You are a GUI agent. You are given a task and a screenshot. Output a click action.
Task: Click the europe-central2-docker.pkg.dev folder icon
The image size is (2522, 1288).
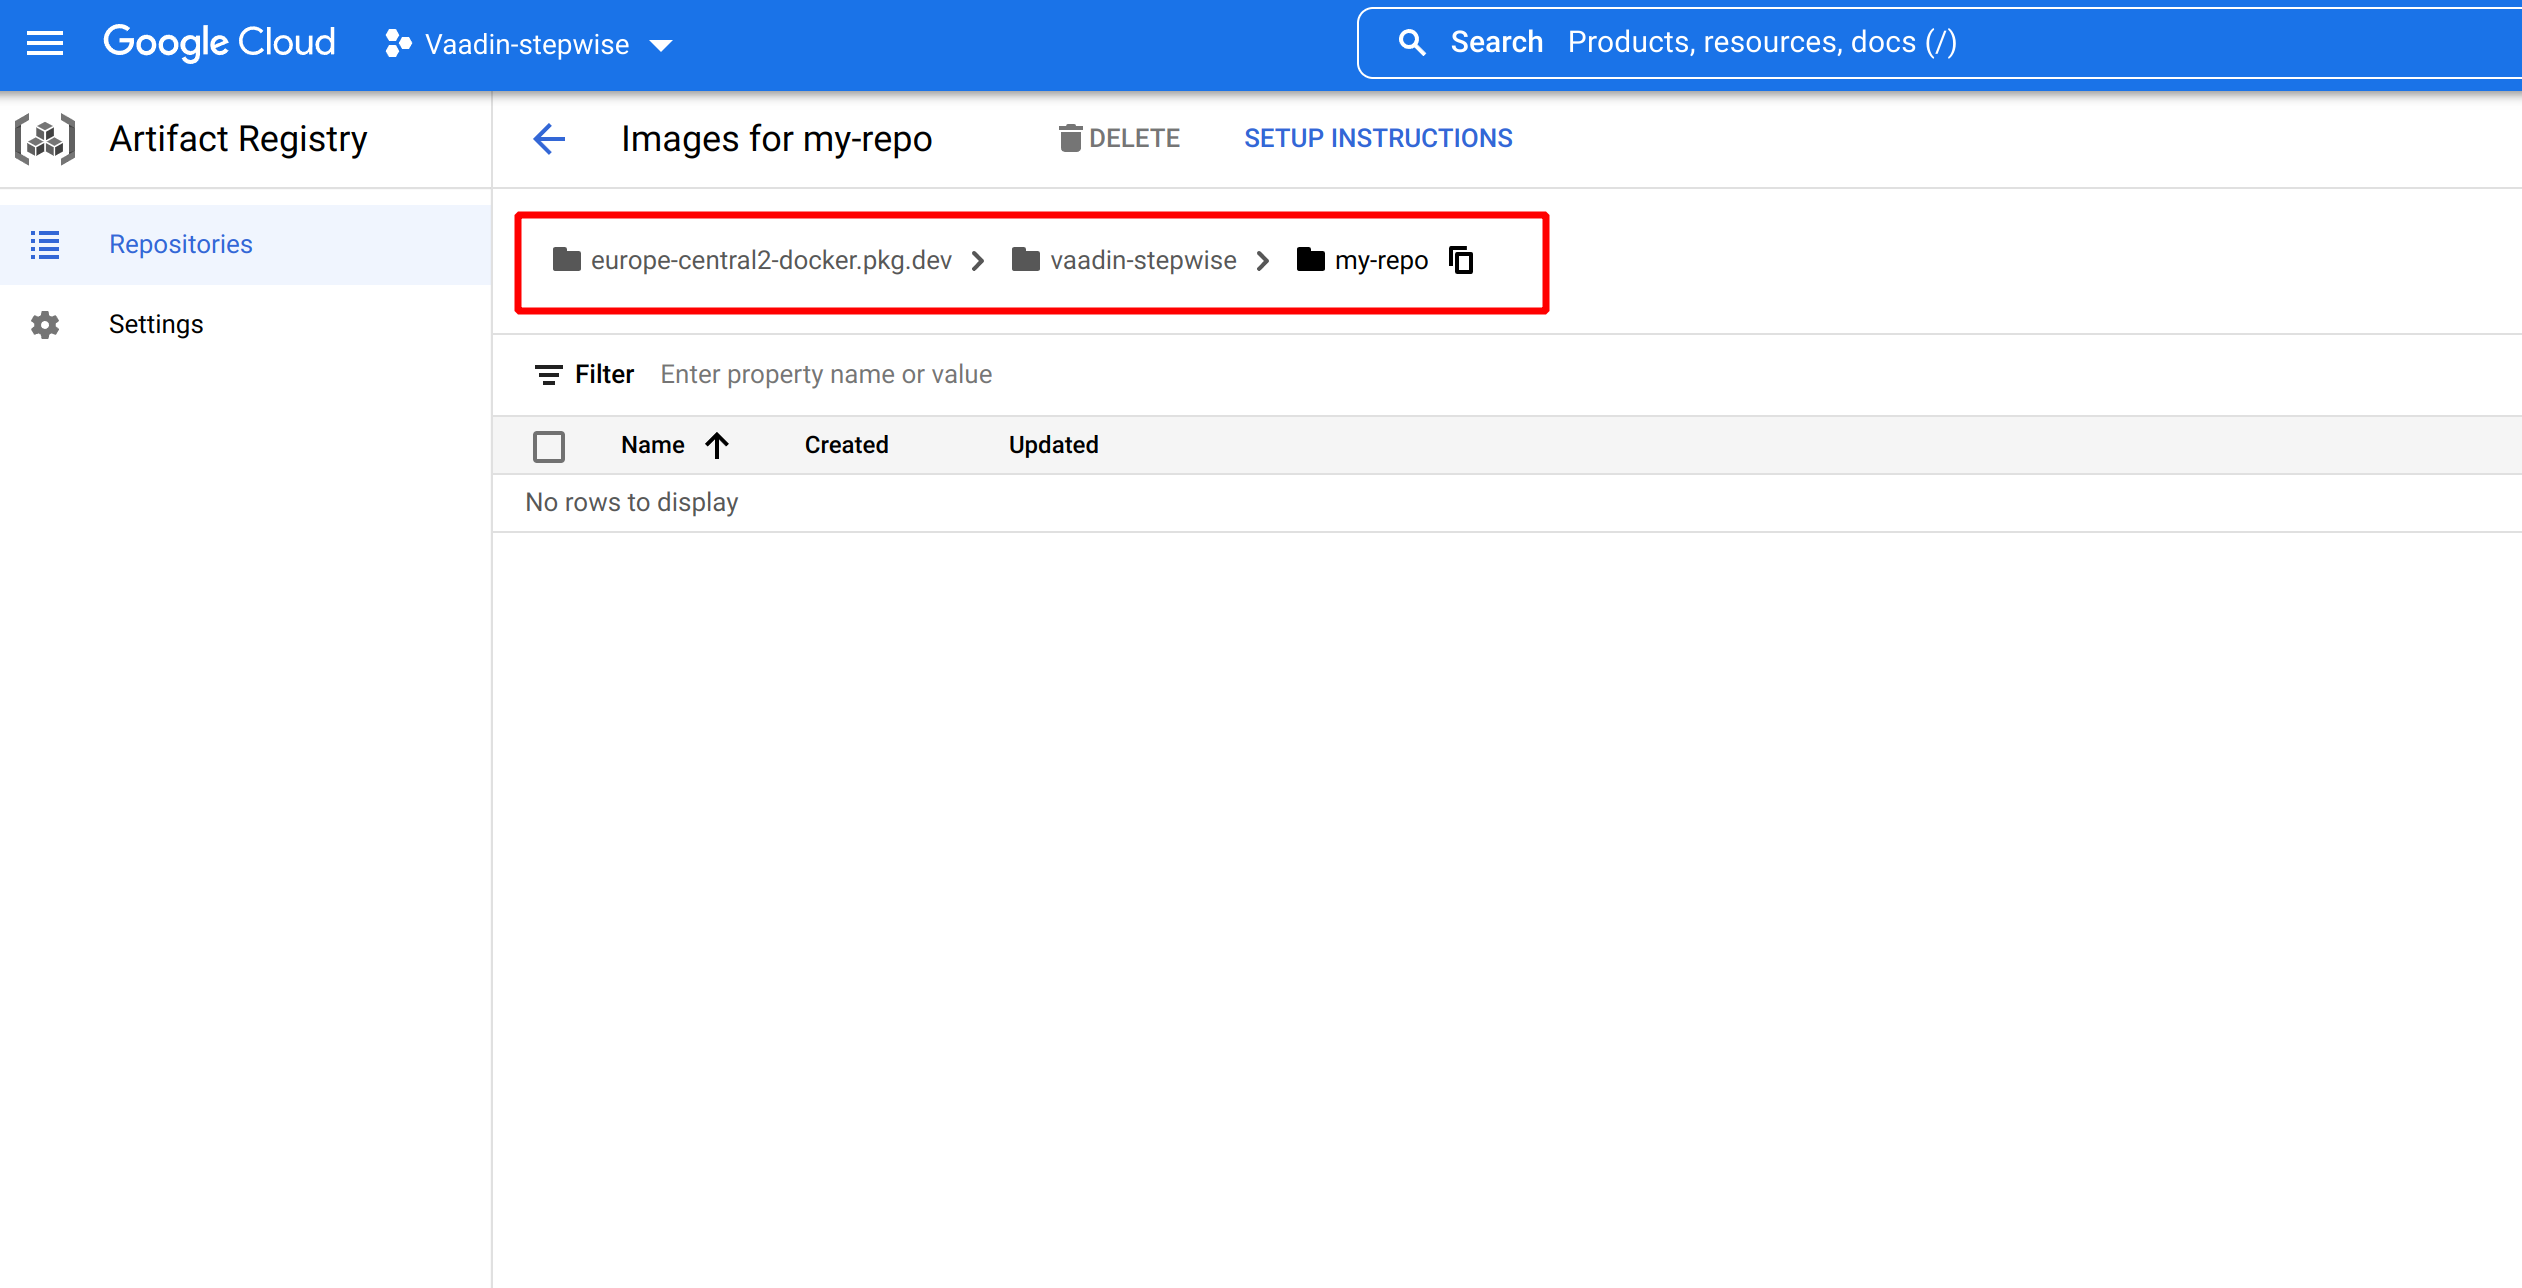(x=567, y=260)
